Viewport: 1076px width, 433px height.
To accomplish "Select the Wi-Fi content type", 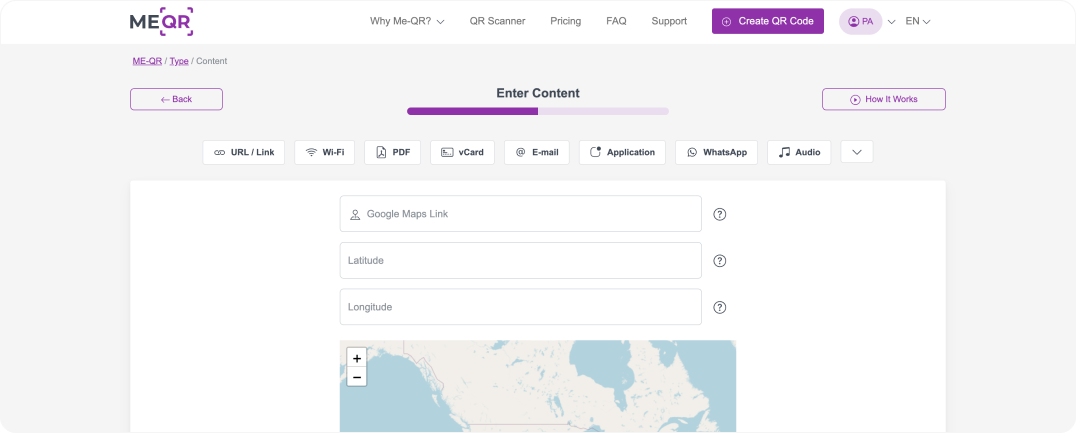I will (x=324, y=152).
